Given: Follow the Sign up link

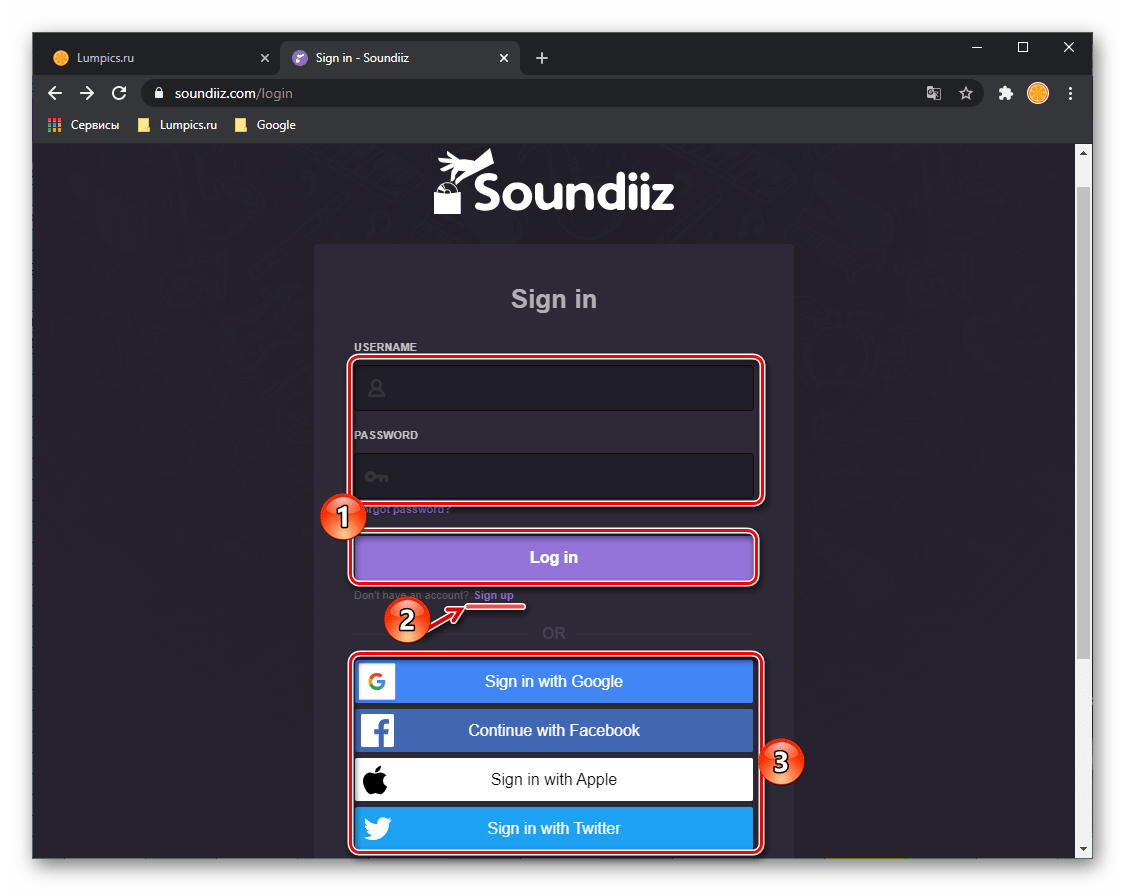Looking at the screenshot, I should [x=494, y=595].
